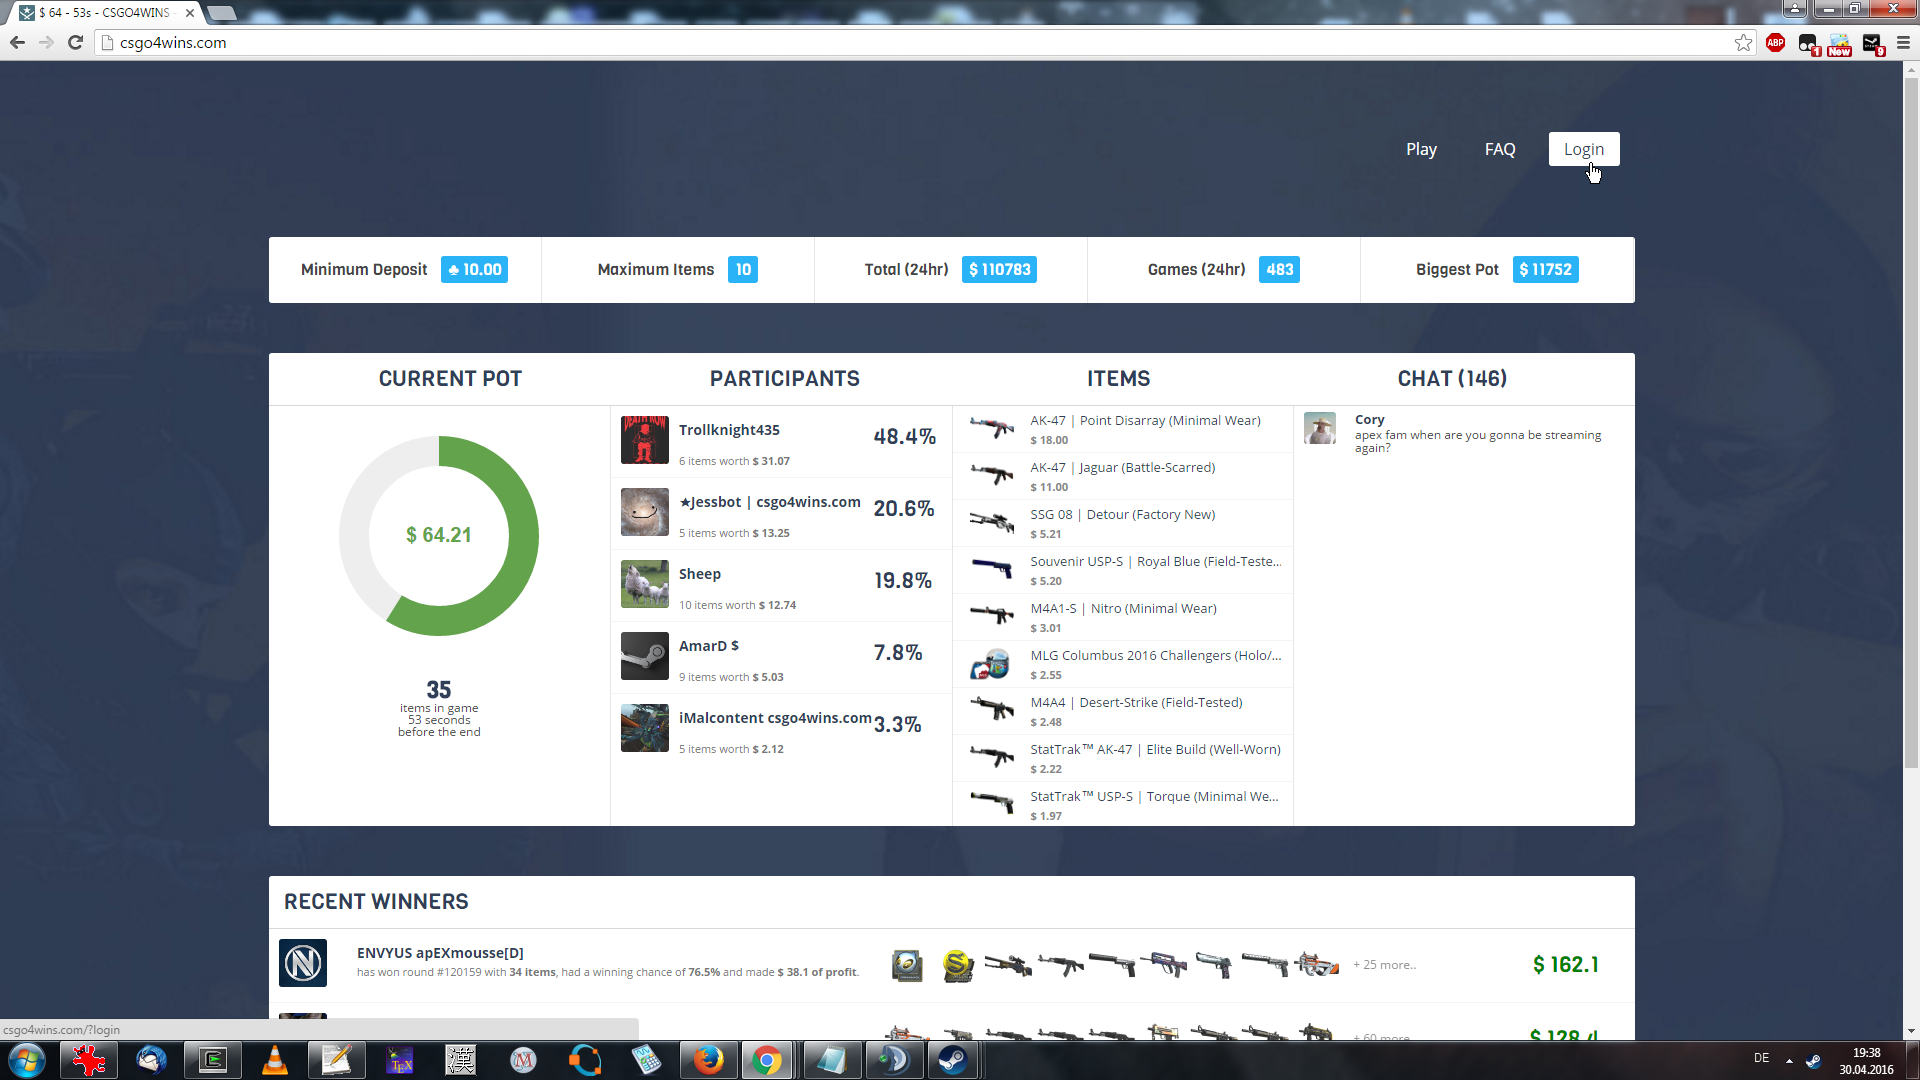Show hidden system tray icons arrow

click(x=1789, y=1060)
